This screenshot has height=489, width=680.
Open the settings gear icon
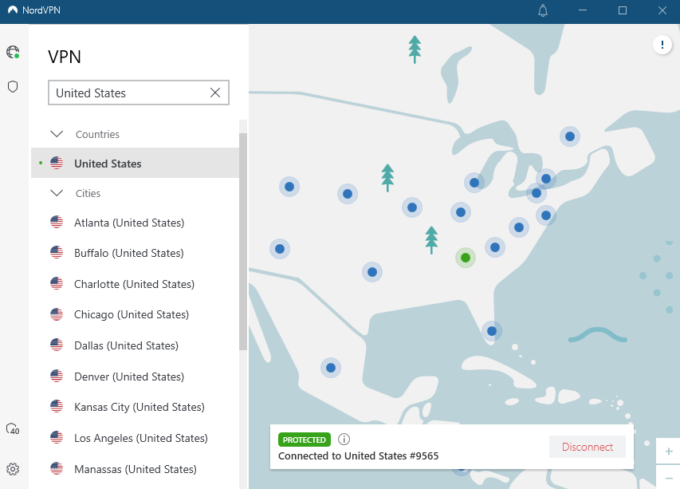(13, 469)
